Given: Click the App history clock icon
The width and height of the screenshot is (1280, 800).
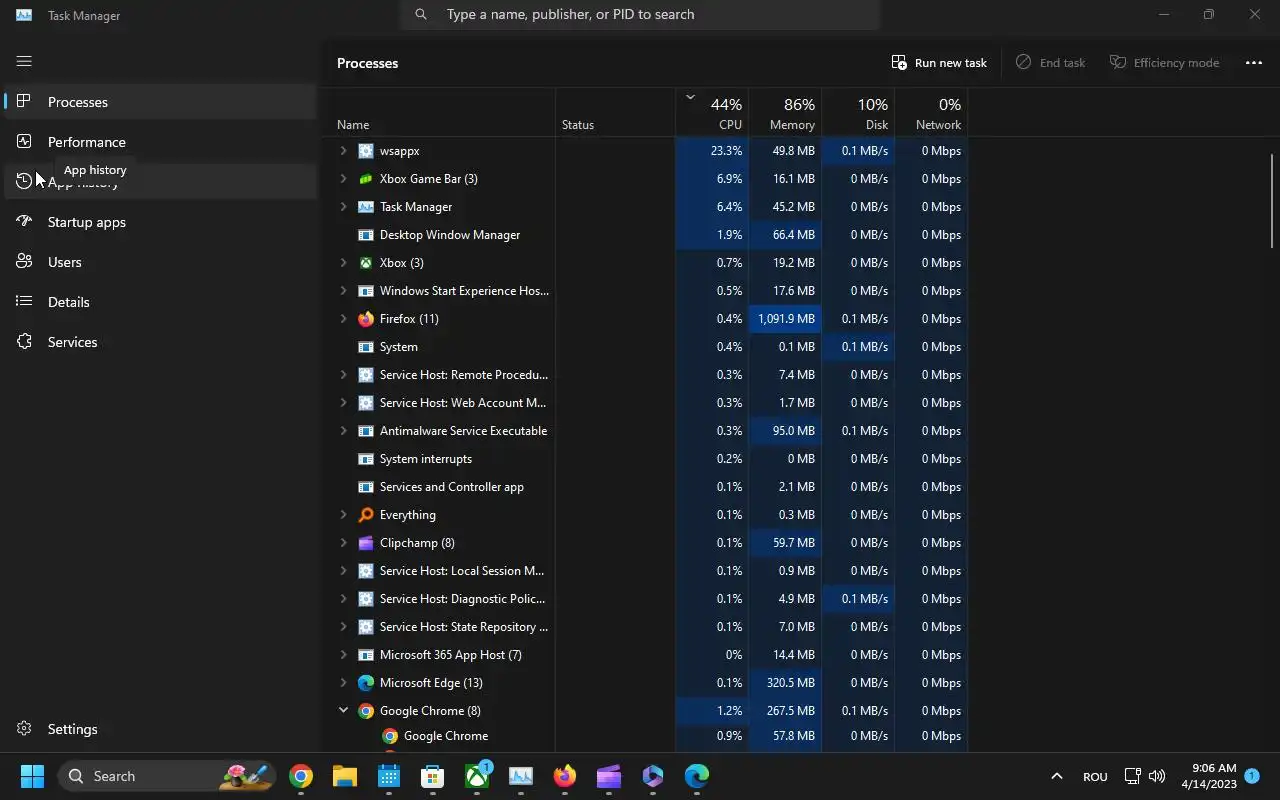Looking at the screenshot, I should [24, 182].
